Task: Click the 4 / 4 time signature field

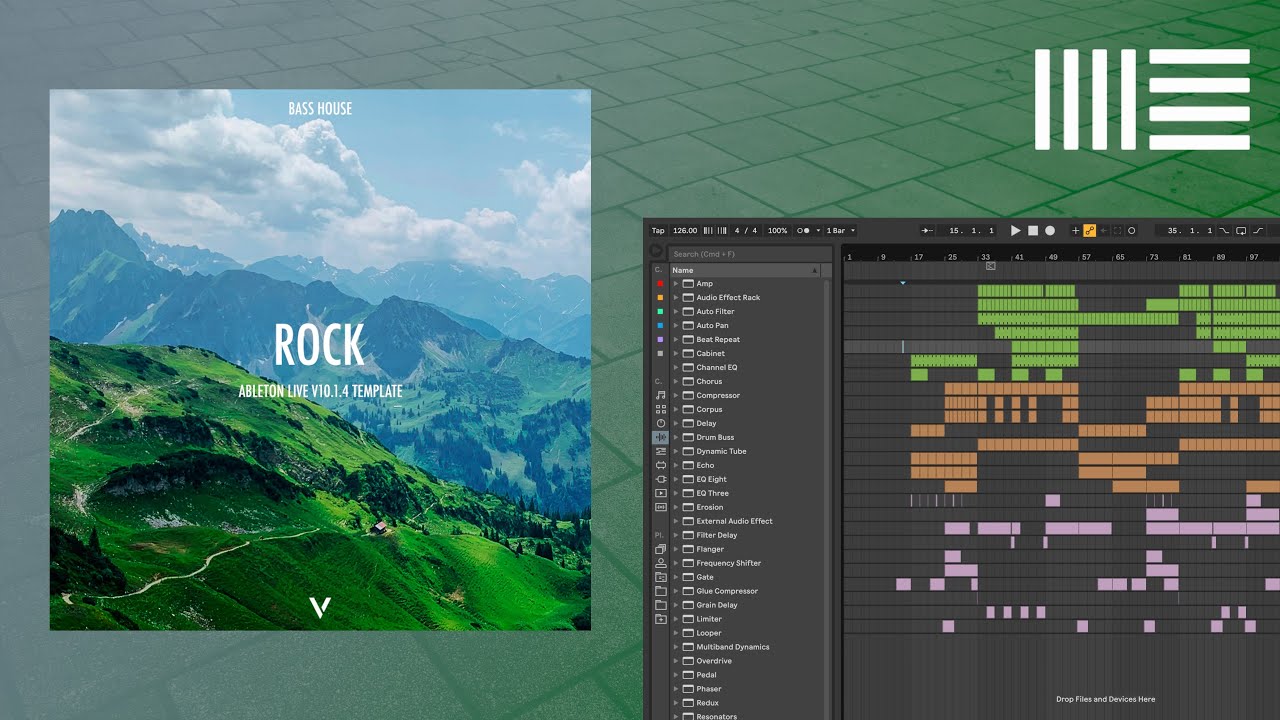Action: click(x=746, y=231)
